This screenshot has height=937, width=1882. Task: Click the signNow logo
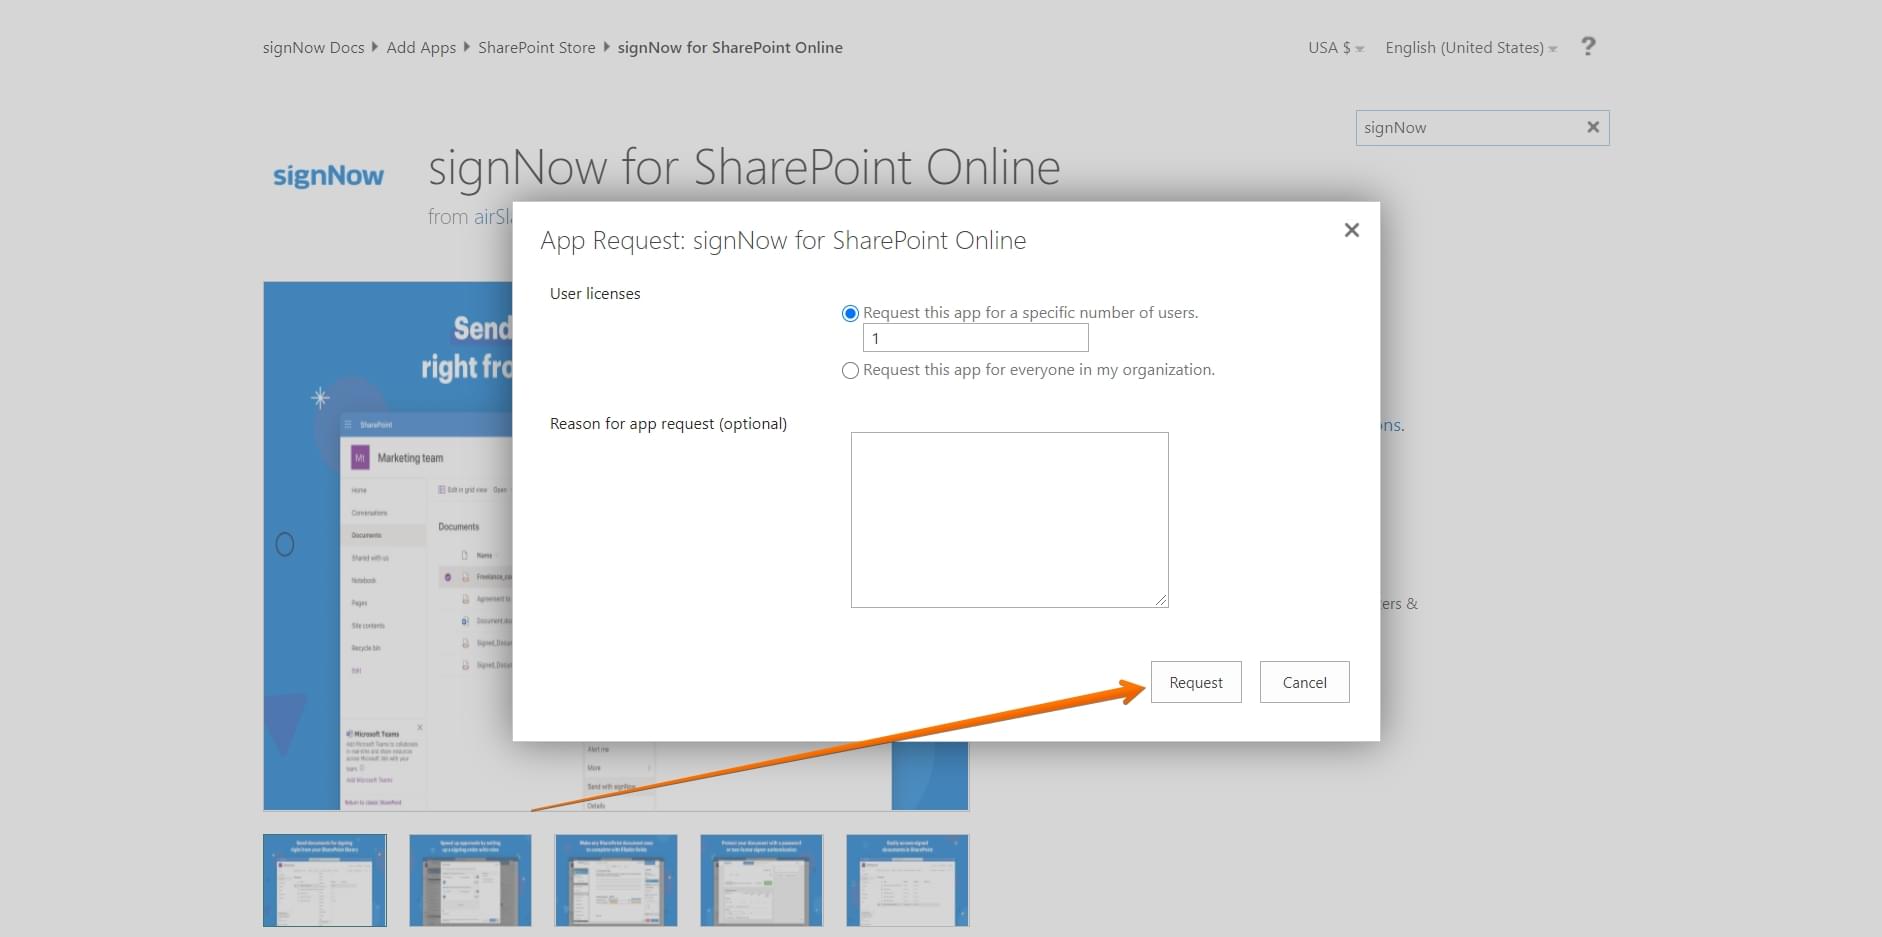tap(328, 176)
